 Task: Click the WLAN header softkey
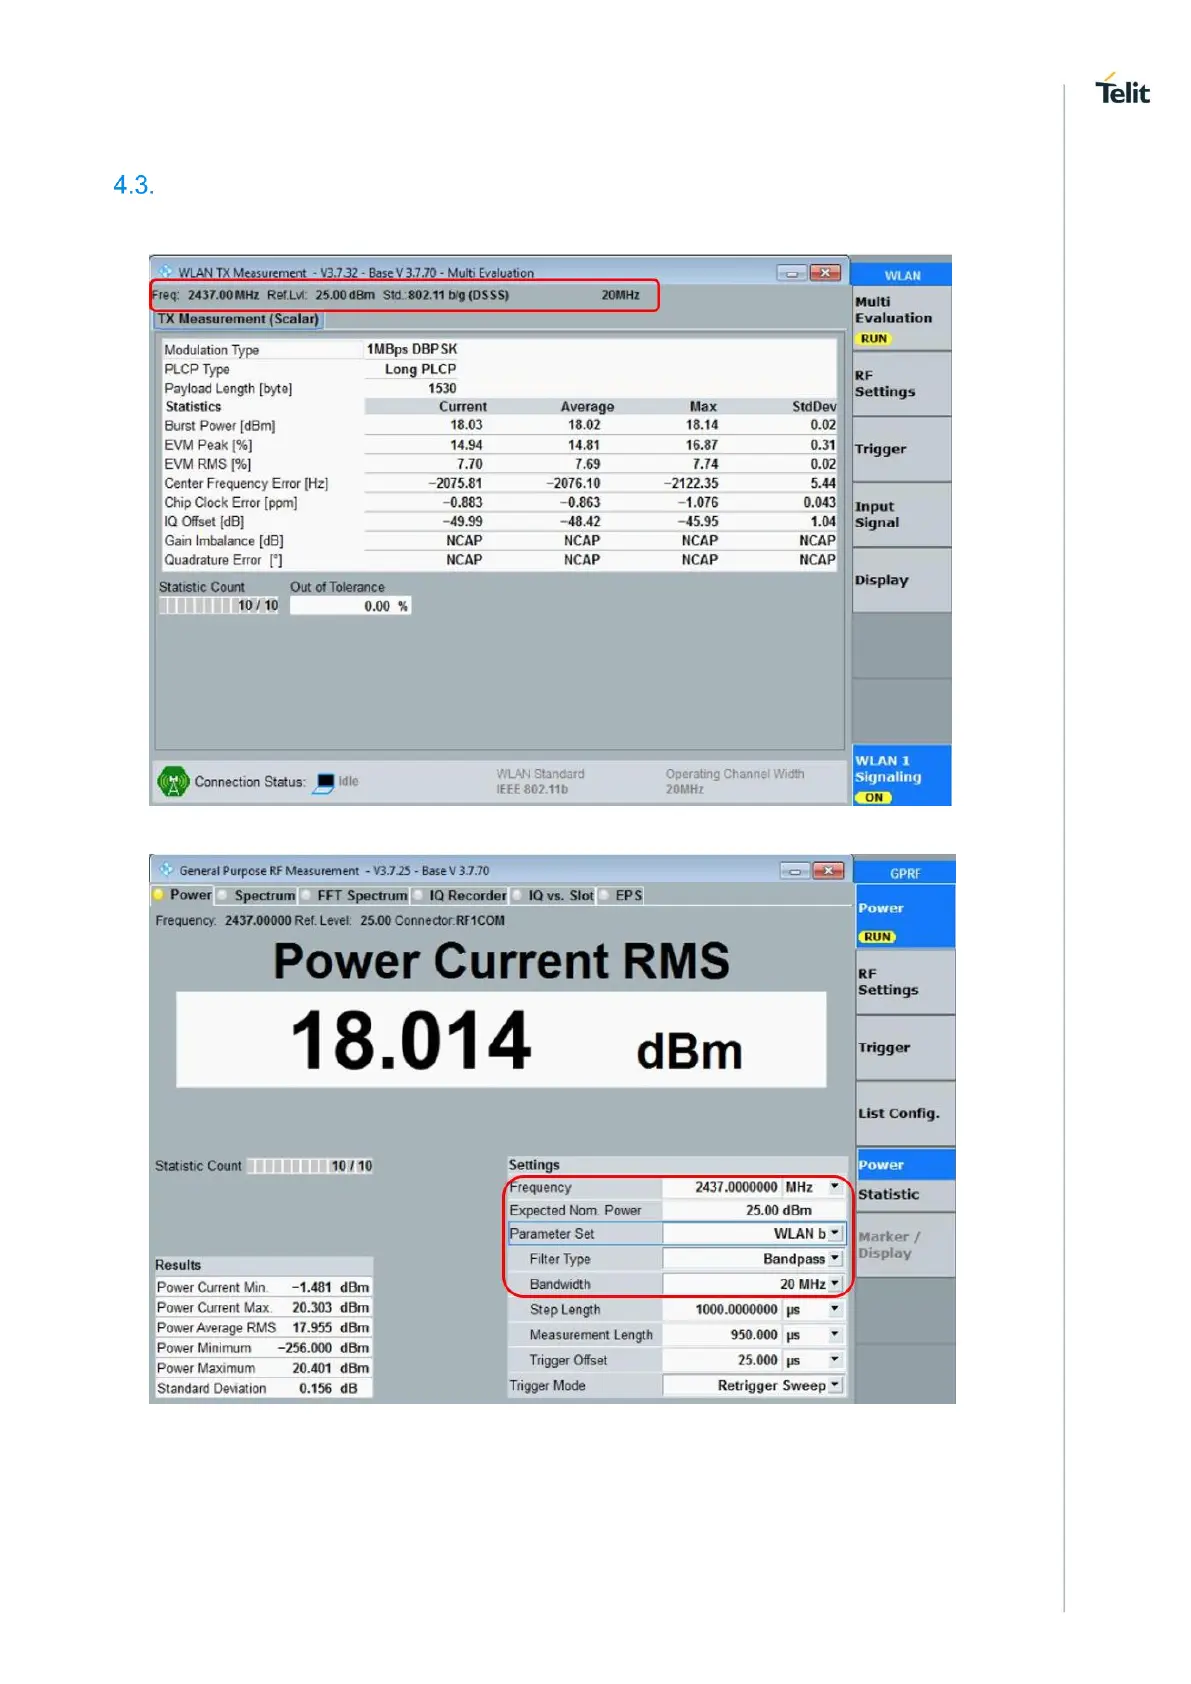(901, 275)
